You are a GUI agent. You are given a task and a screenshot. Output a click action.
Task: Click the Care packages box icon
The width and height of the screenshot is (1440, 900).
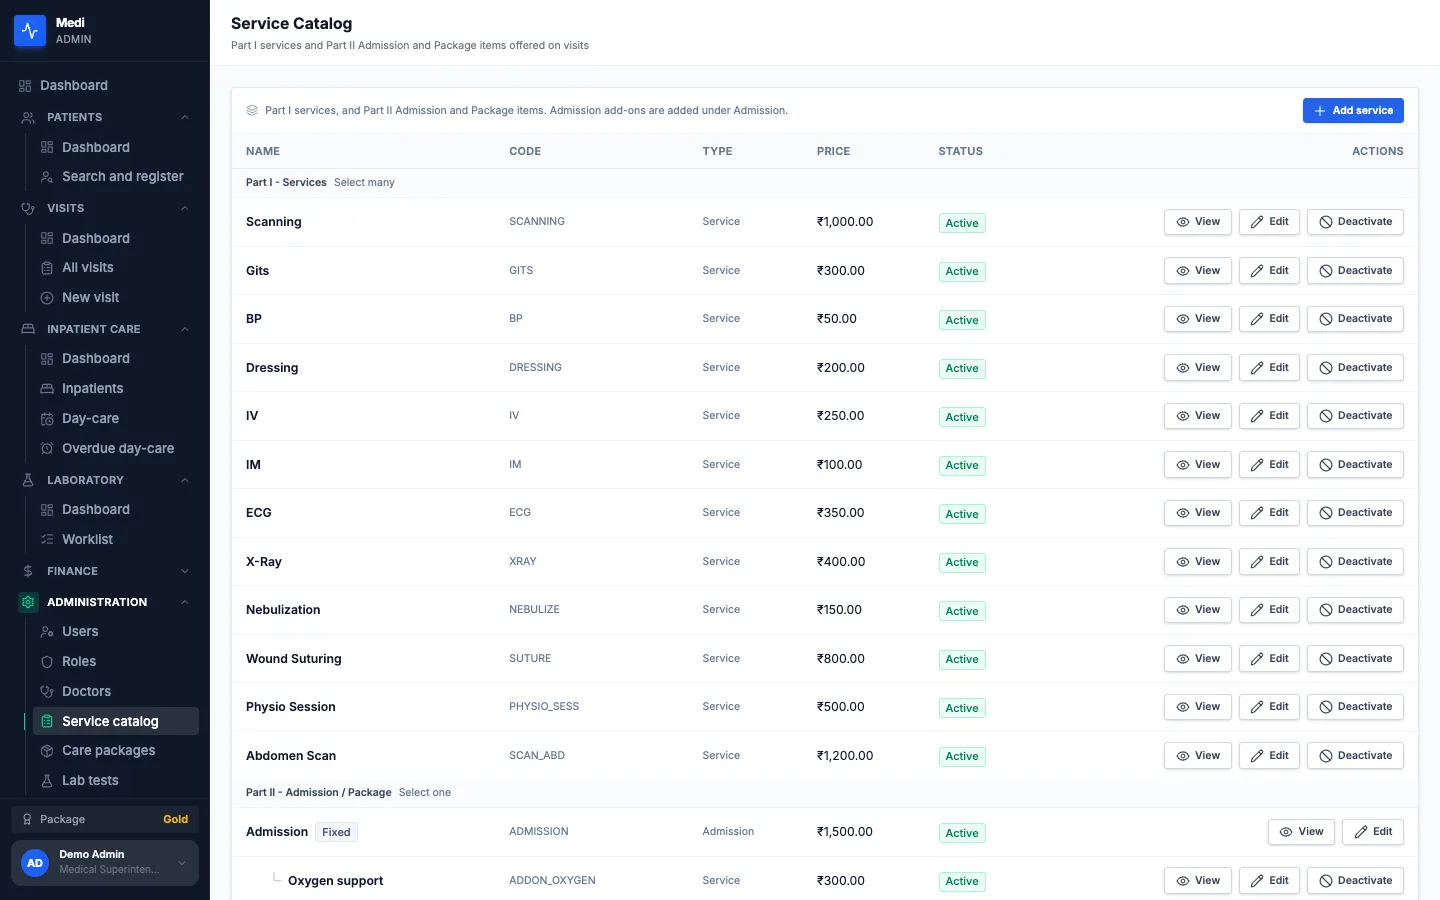[47, 751]
